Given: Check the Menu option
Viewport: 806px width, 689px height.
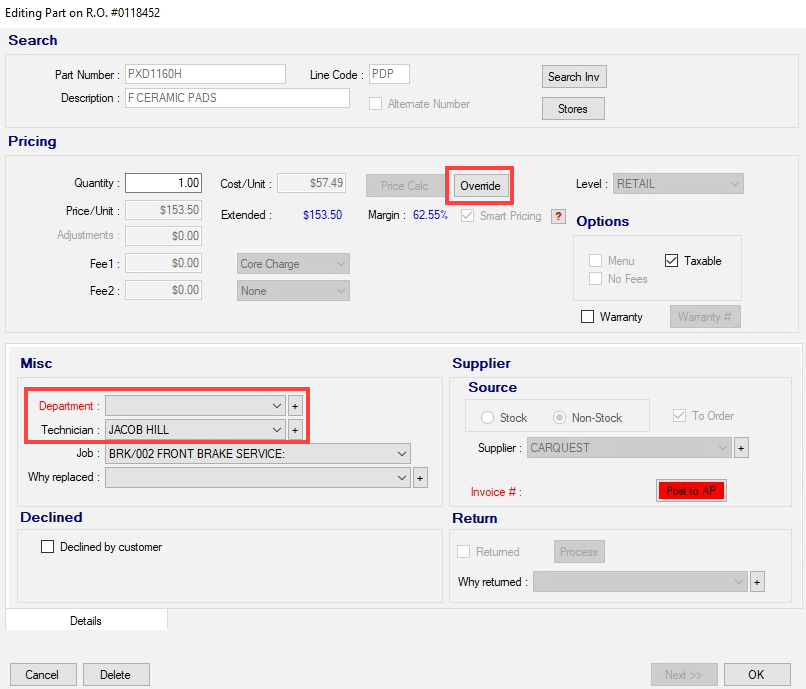Looking at the screenshot, I should coord(595,261).
